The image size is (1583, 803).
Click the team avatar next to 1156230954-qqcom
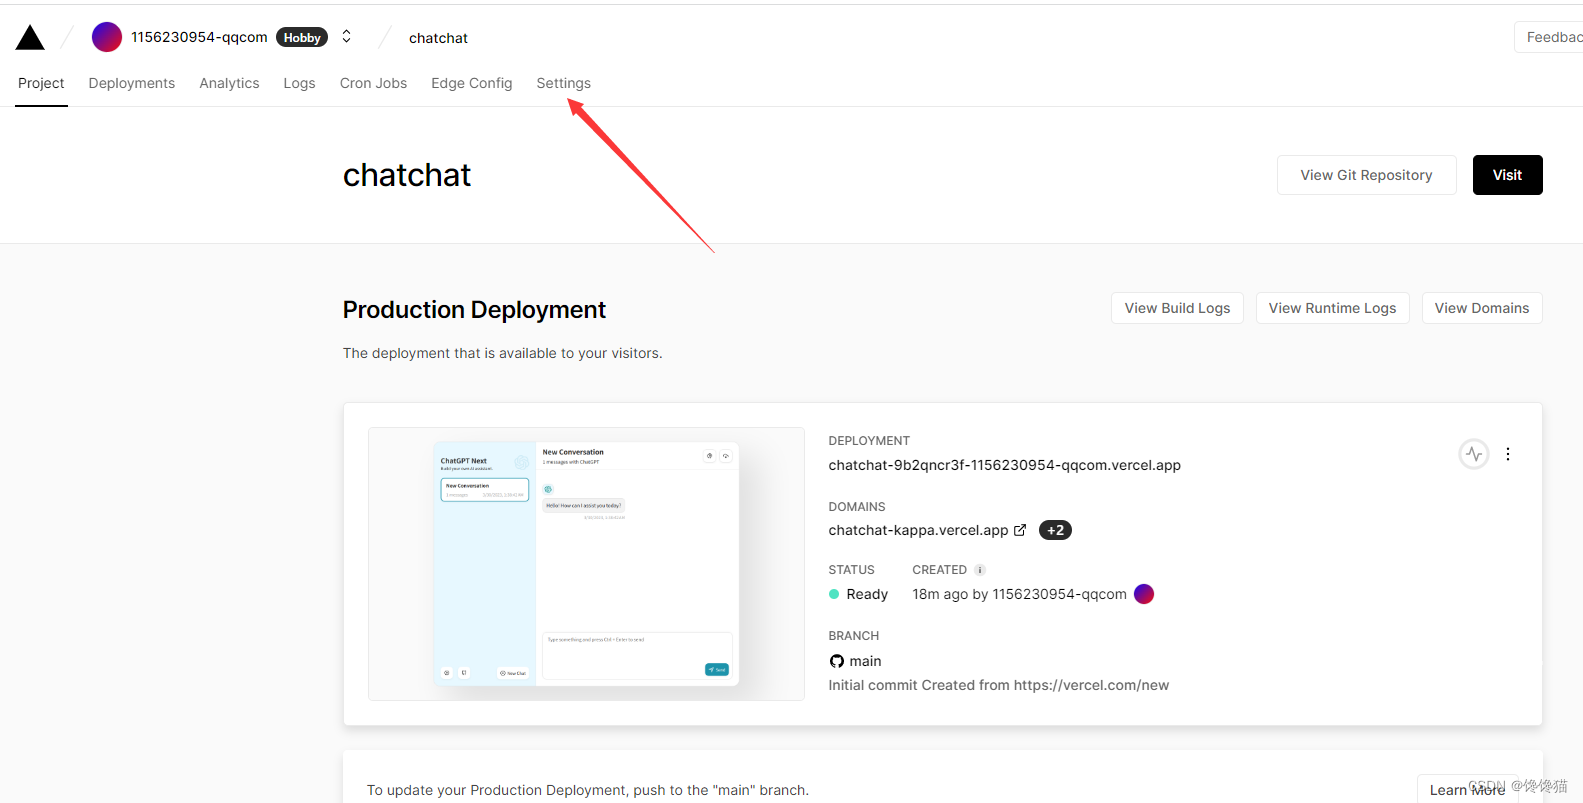[107, 37]
